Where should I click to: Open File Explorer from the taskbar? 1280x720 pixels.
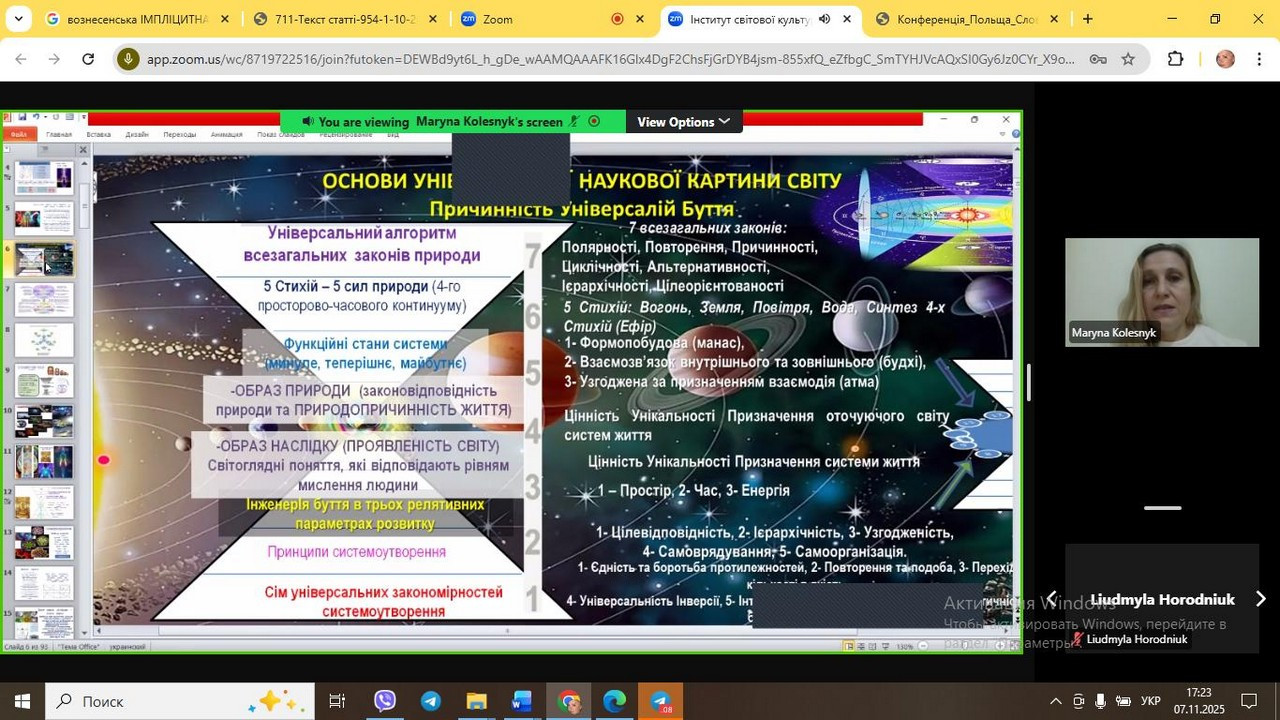[x=477, y=701]
